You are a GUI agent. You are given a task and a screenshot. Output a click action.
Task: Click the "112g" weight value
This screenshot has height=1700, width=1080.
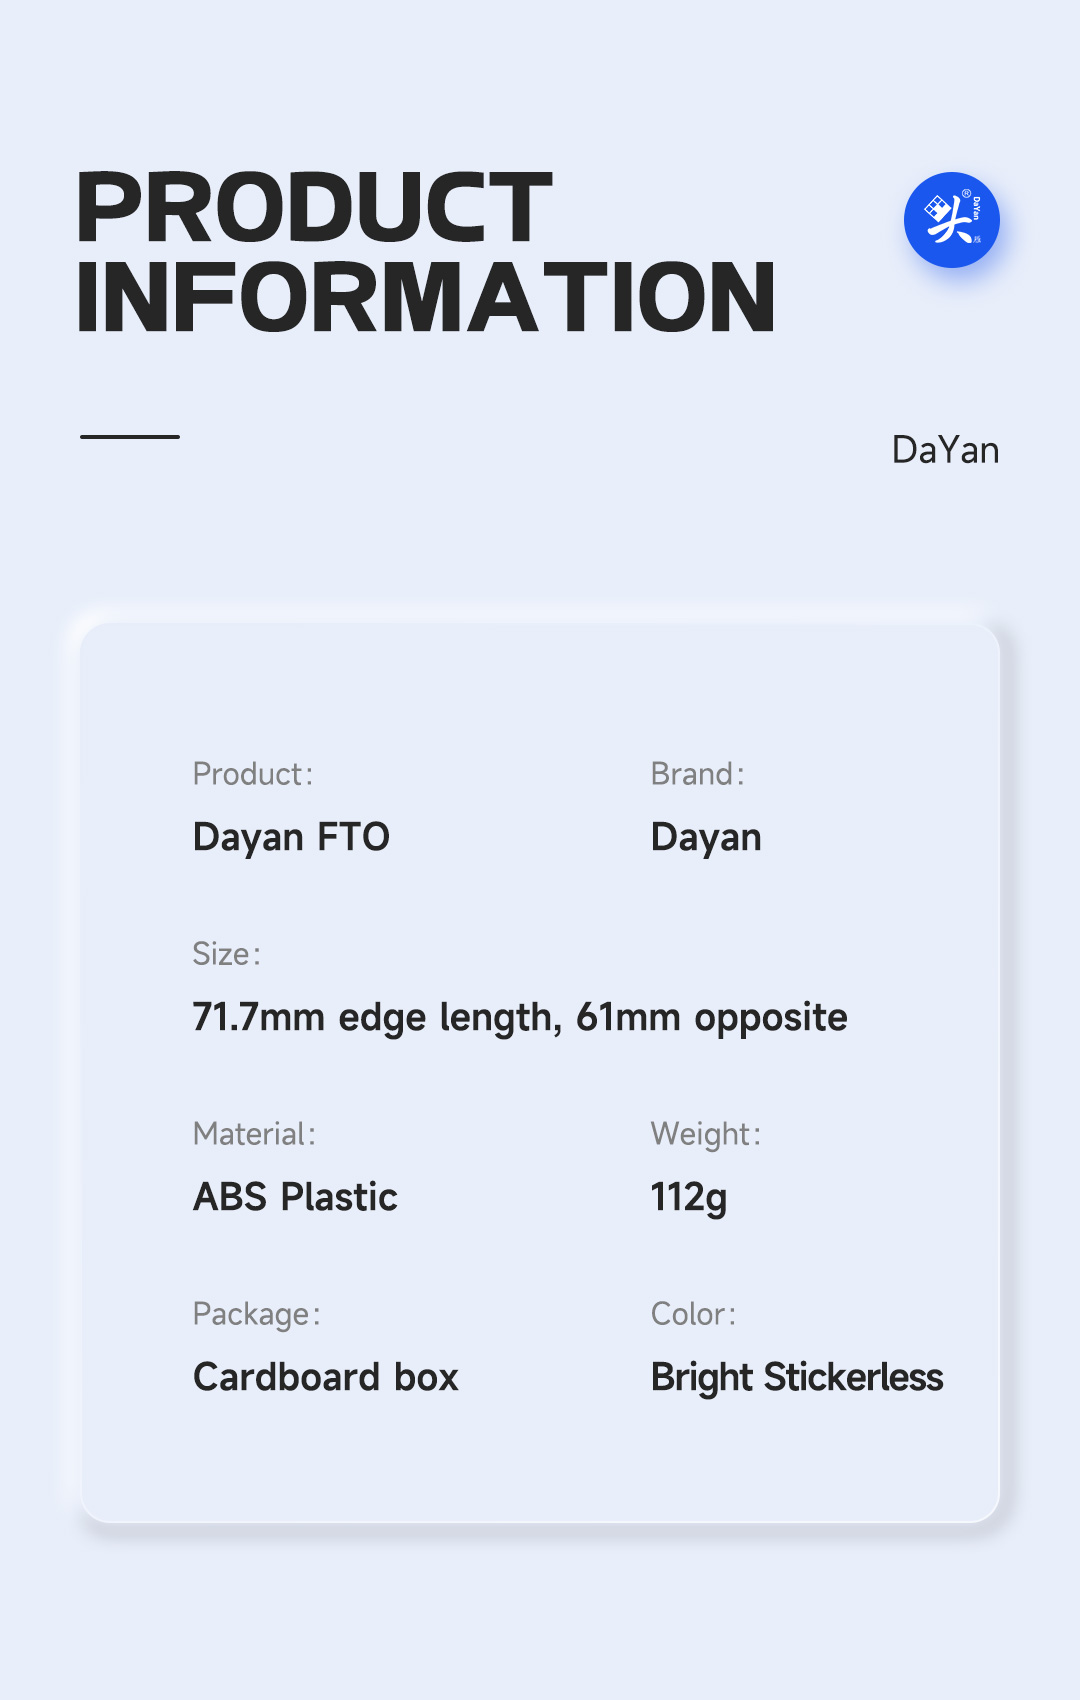click(x=689, y=1197)
